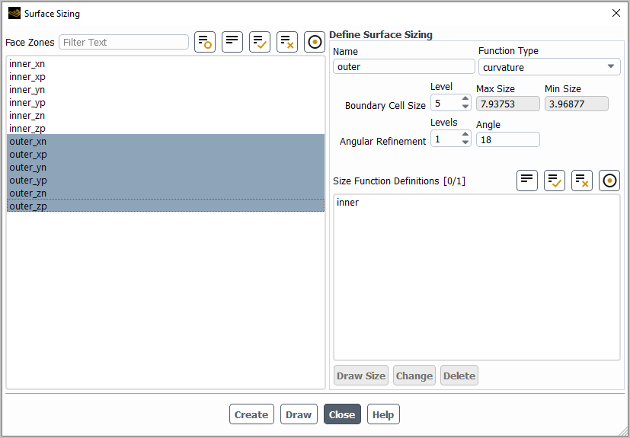
Task: Open Help for Surface Sizing
Action: tap(383, 415)
